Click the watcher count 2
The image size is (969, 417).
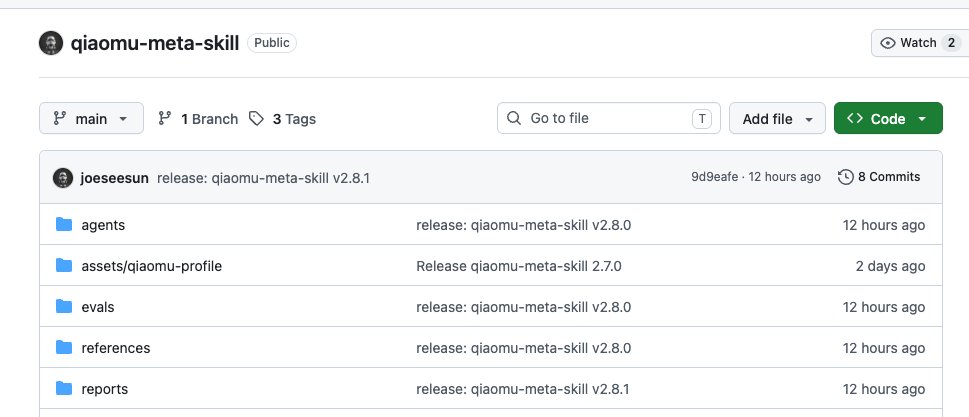click(x=951, y=43)
